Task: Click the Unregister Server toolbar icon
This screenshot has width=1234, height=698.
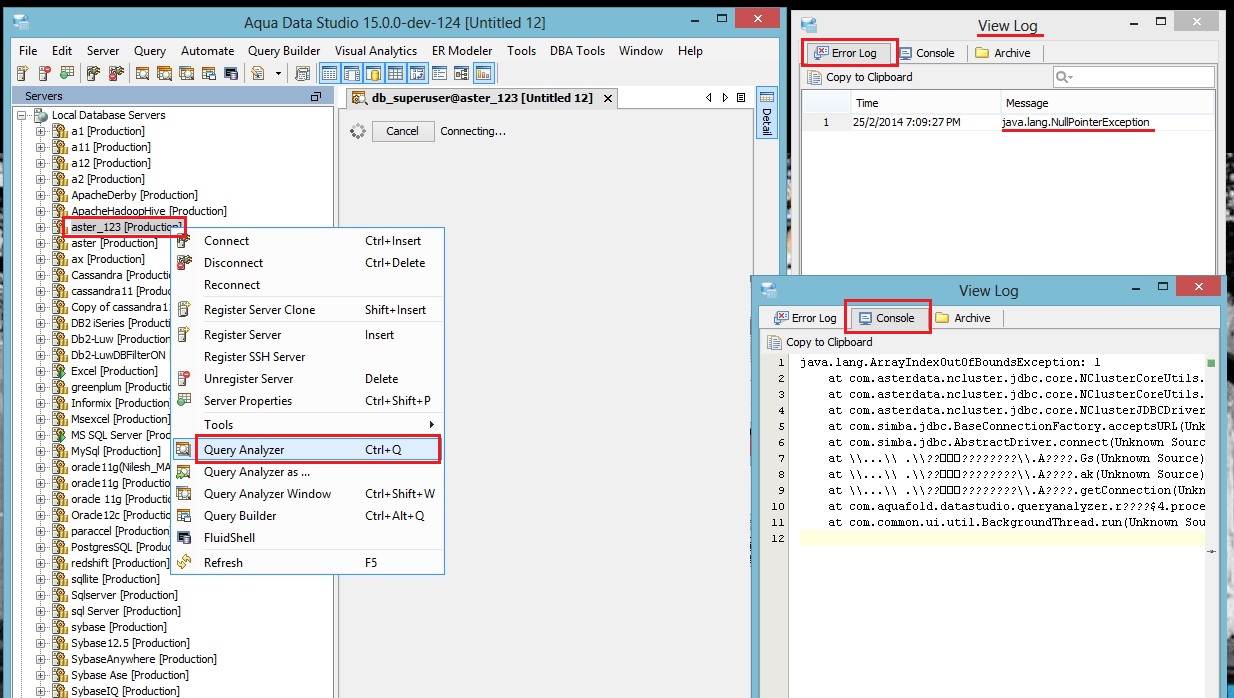Action: click(x=45, y=73)
